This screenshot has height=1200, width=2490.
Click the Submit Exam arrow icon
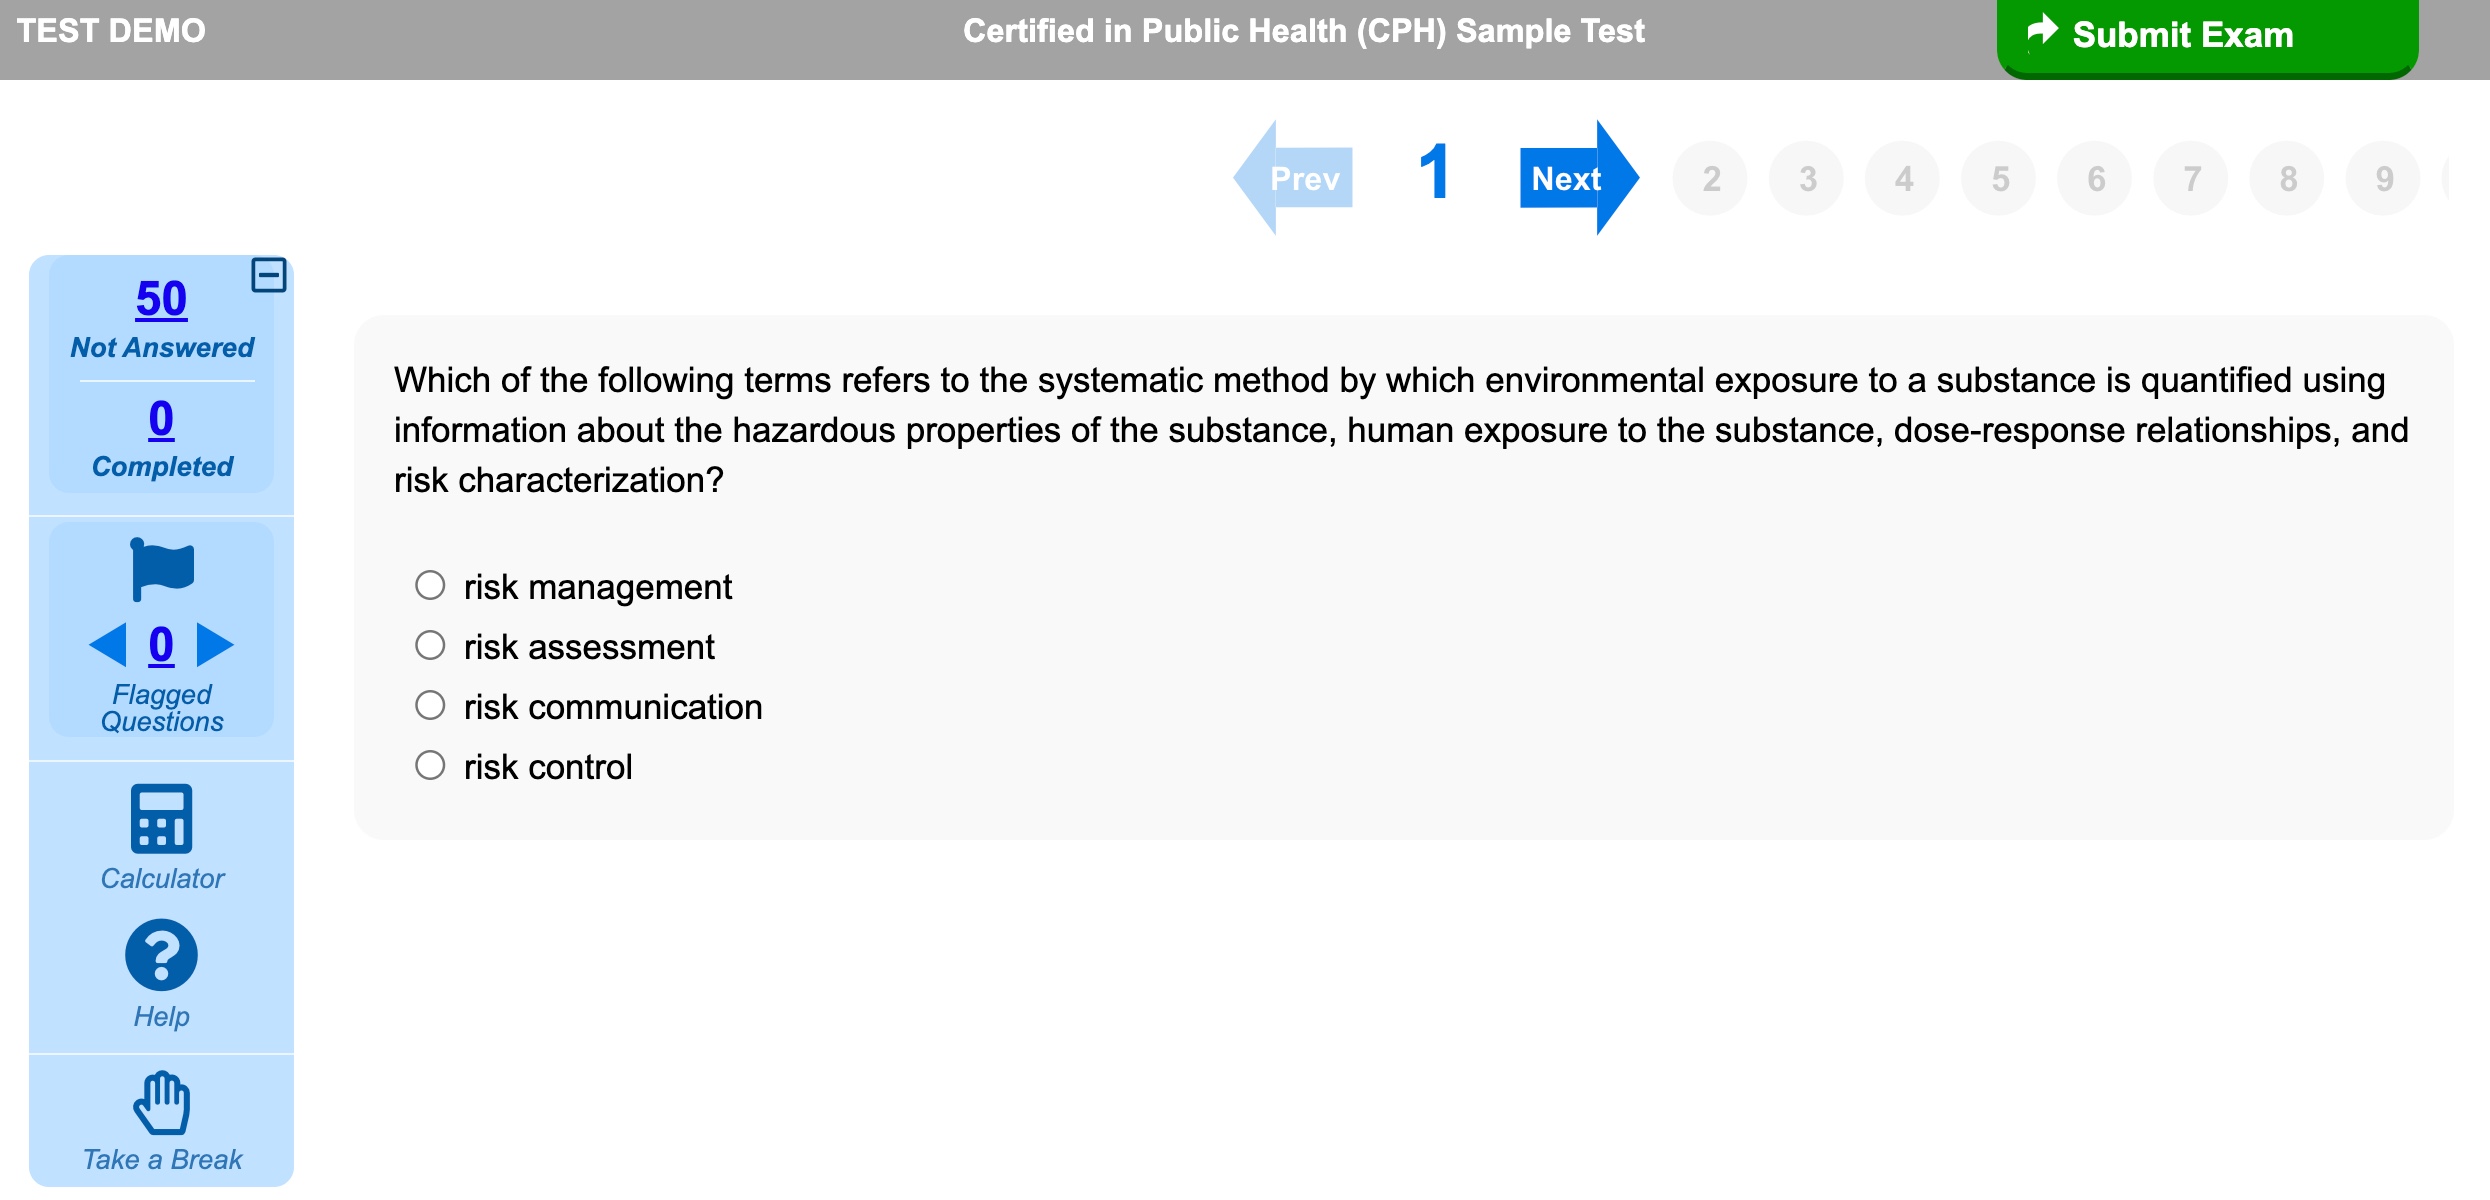tap(2042, 30)
